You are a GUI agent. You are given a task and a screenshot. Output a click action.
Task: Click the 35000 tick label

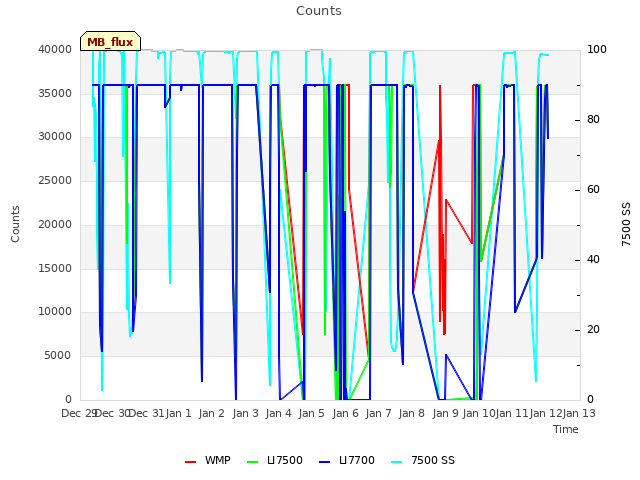coord(55,93)
